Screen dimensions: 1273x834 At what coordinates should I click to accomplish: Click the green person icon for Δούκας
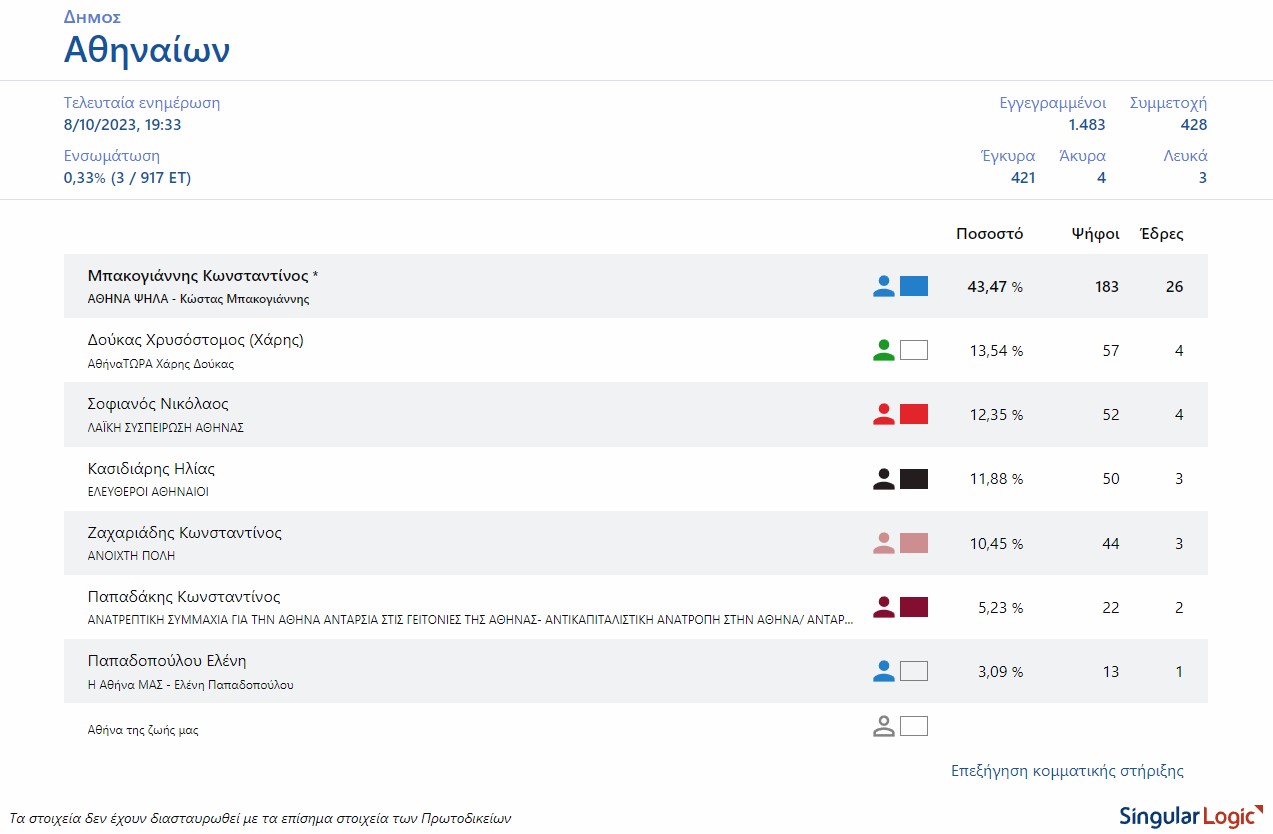(883, 351)
